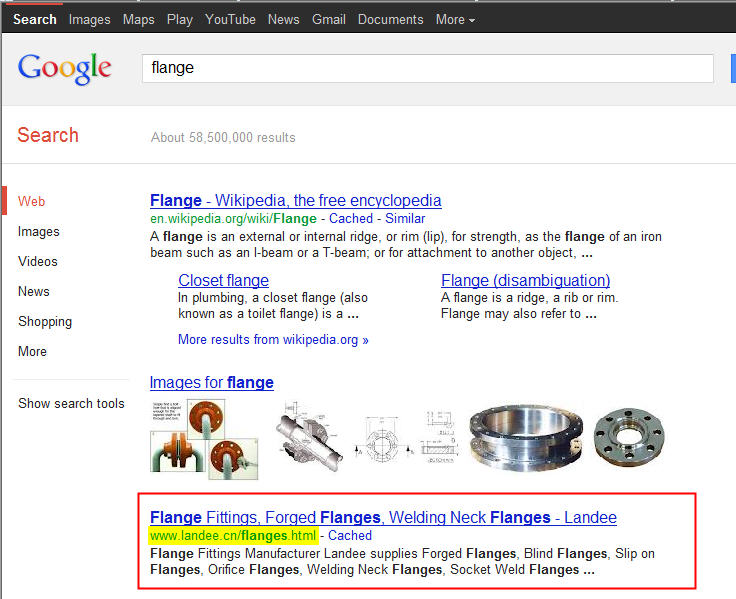Open Documents from top bar
Viewport: 736px width, 599px height.
coord(391,19)
